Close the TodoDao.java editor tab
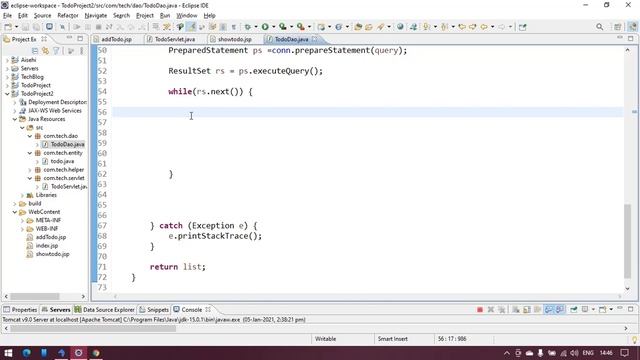640x360 pixels. pyautogui.click(x=314, y=39)
